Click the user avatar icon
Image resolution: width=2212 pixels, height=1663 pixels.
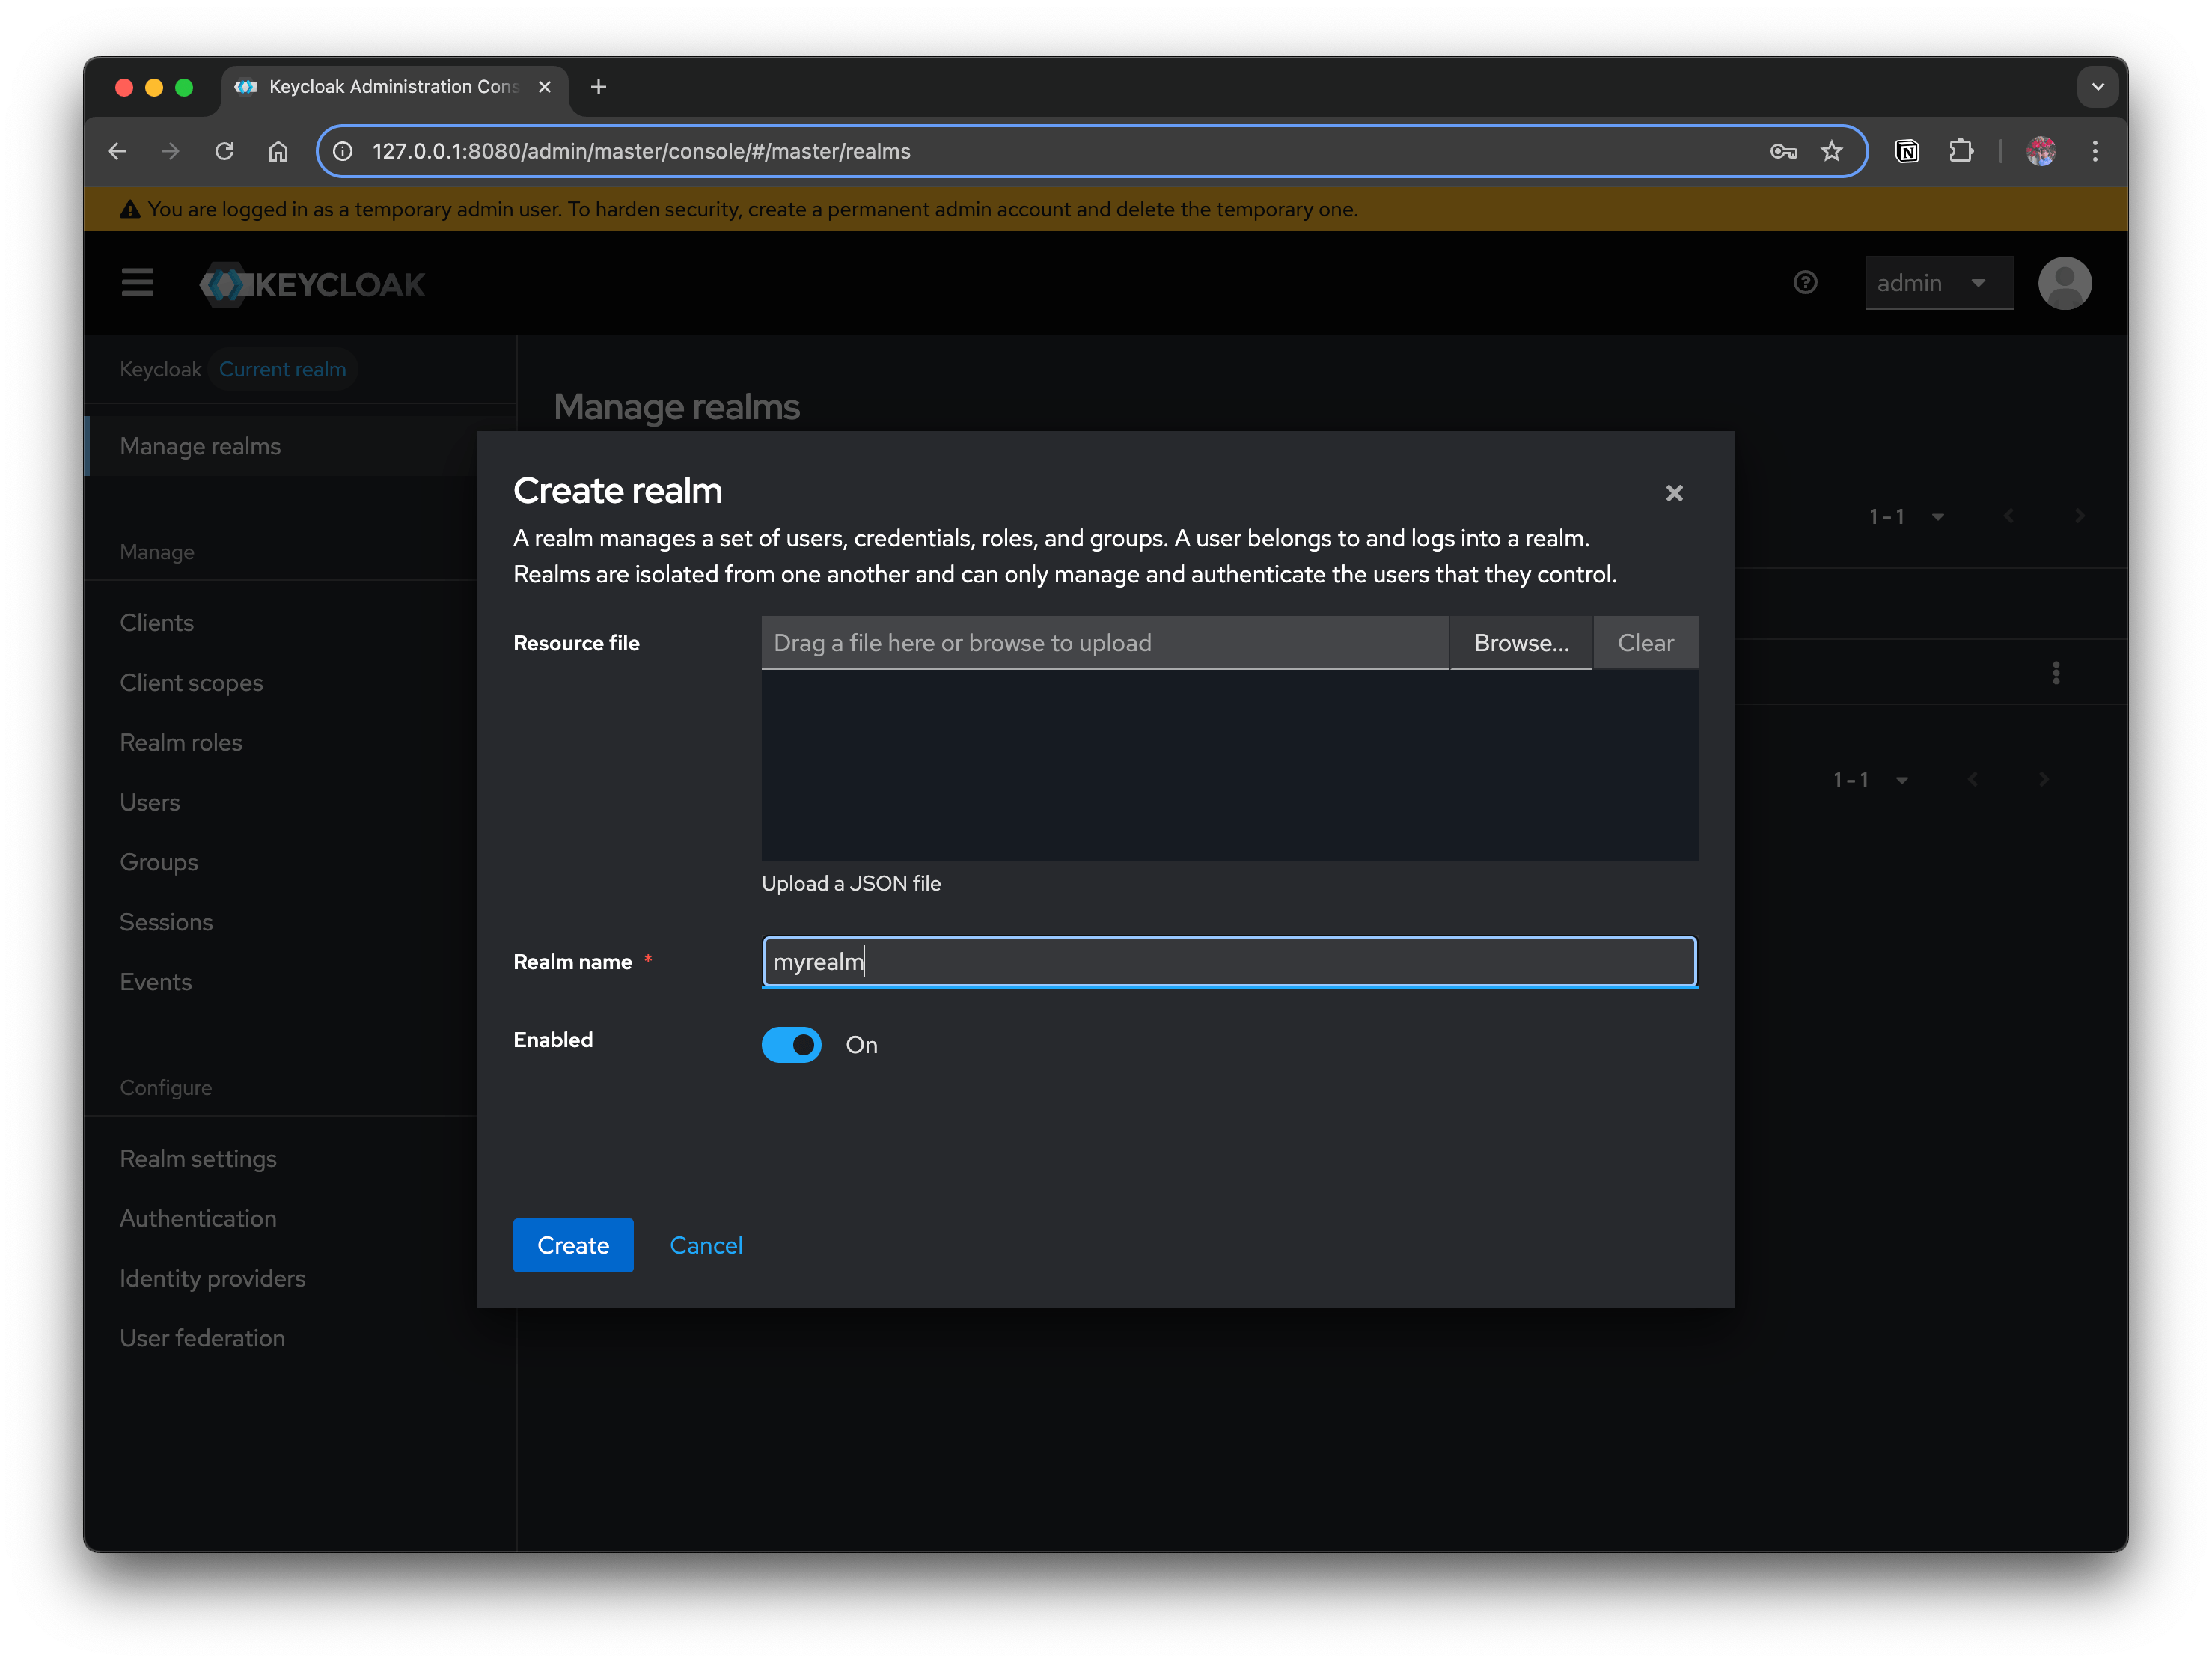[x=2064, y=283]
